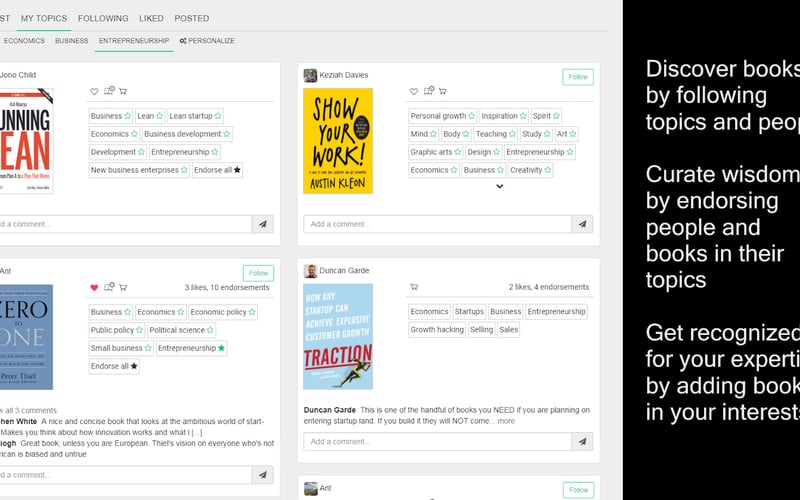The width and height of the screenshot is (800, 500).
Task: Open Selling topic tag on Traction
Action: click(482, 330)
